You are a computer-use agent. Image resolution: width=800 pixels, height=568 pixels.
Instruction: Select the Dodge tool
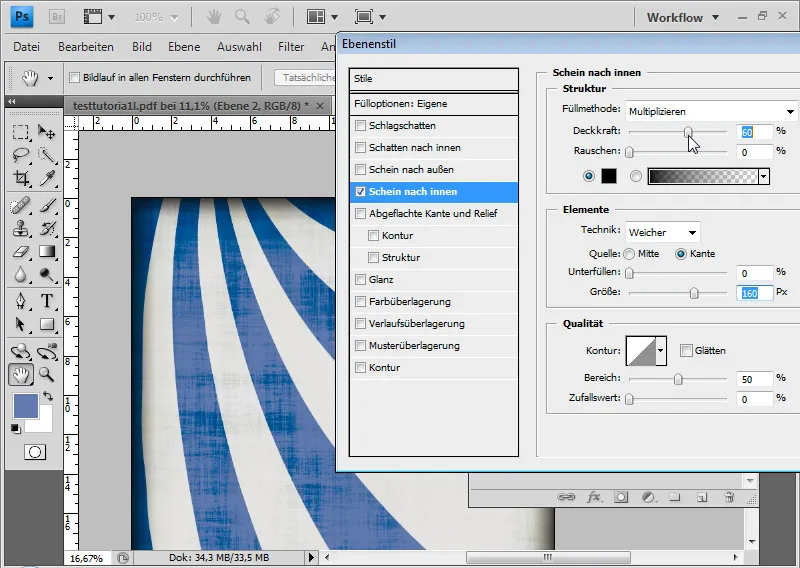[x=47, y=275]
